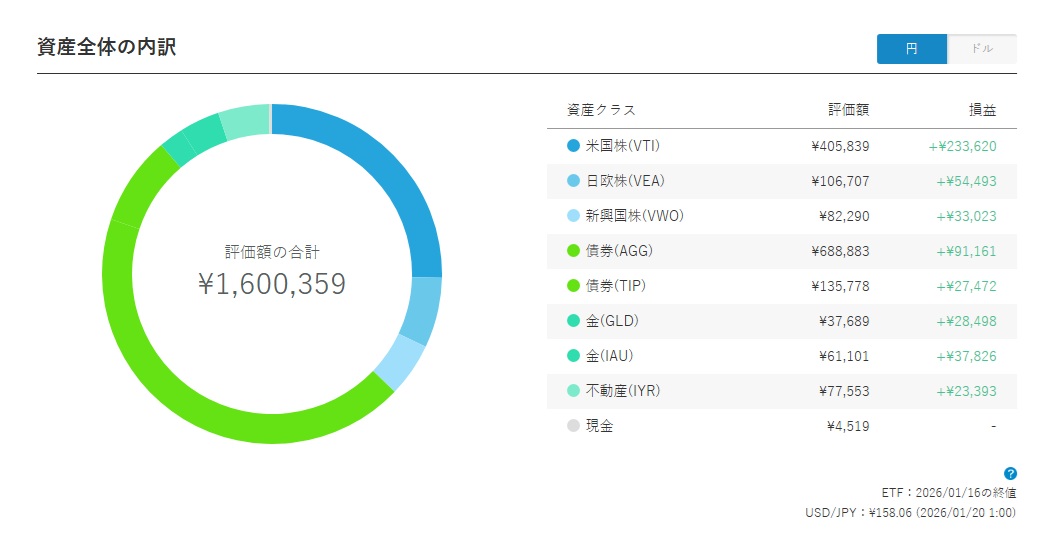This screenshot has width=1054, height=533.
Task: Click the 不動産(IYR) mint dot
Action: (x=573, y=391)
